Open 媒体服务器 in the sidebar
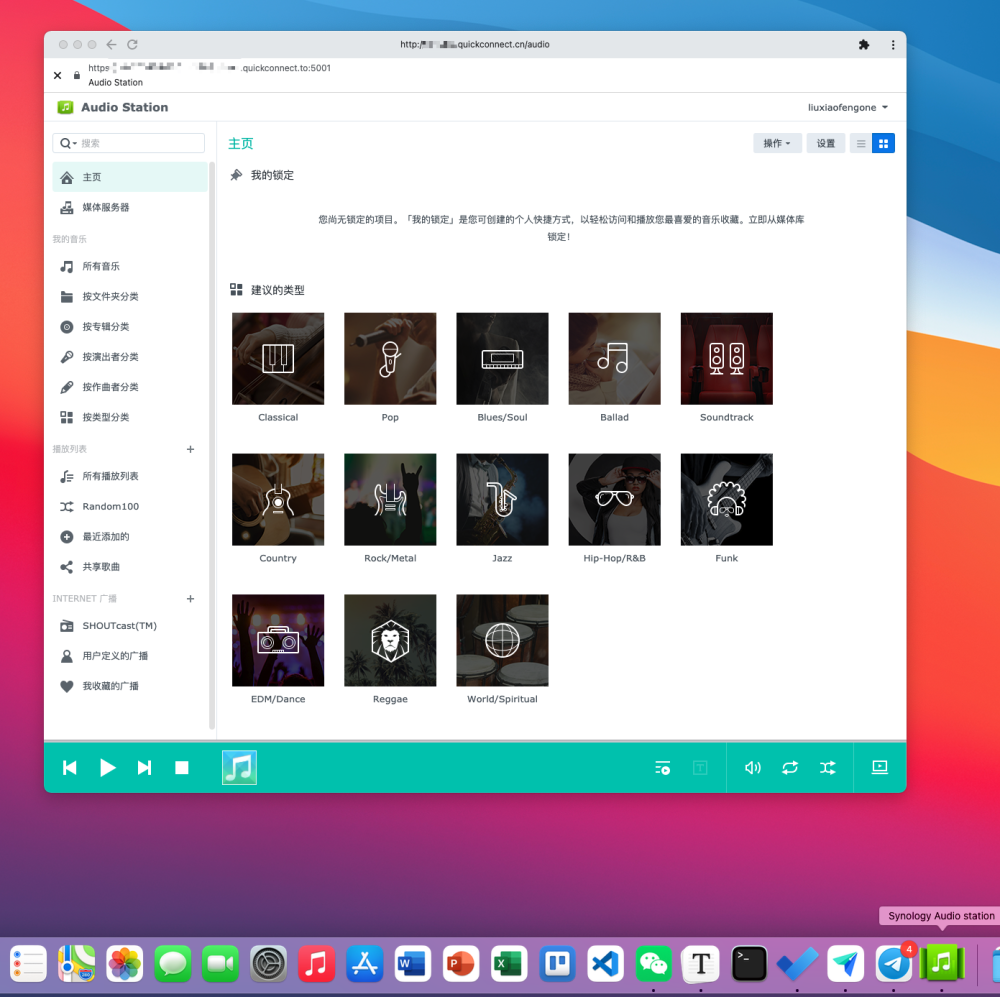1000x997 pixels. [x=129, y=207]
